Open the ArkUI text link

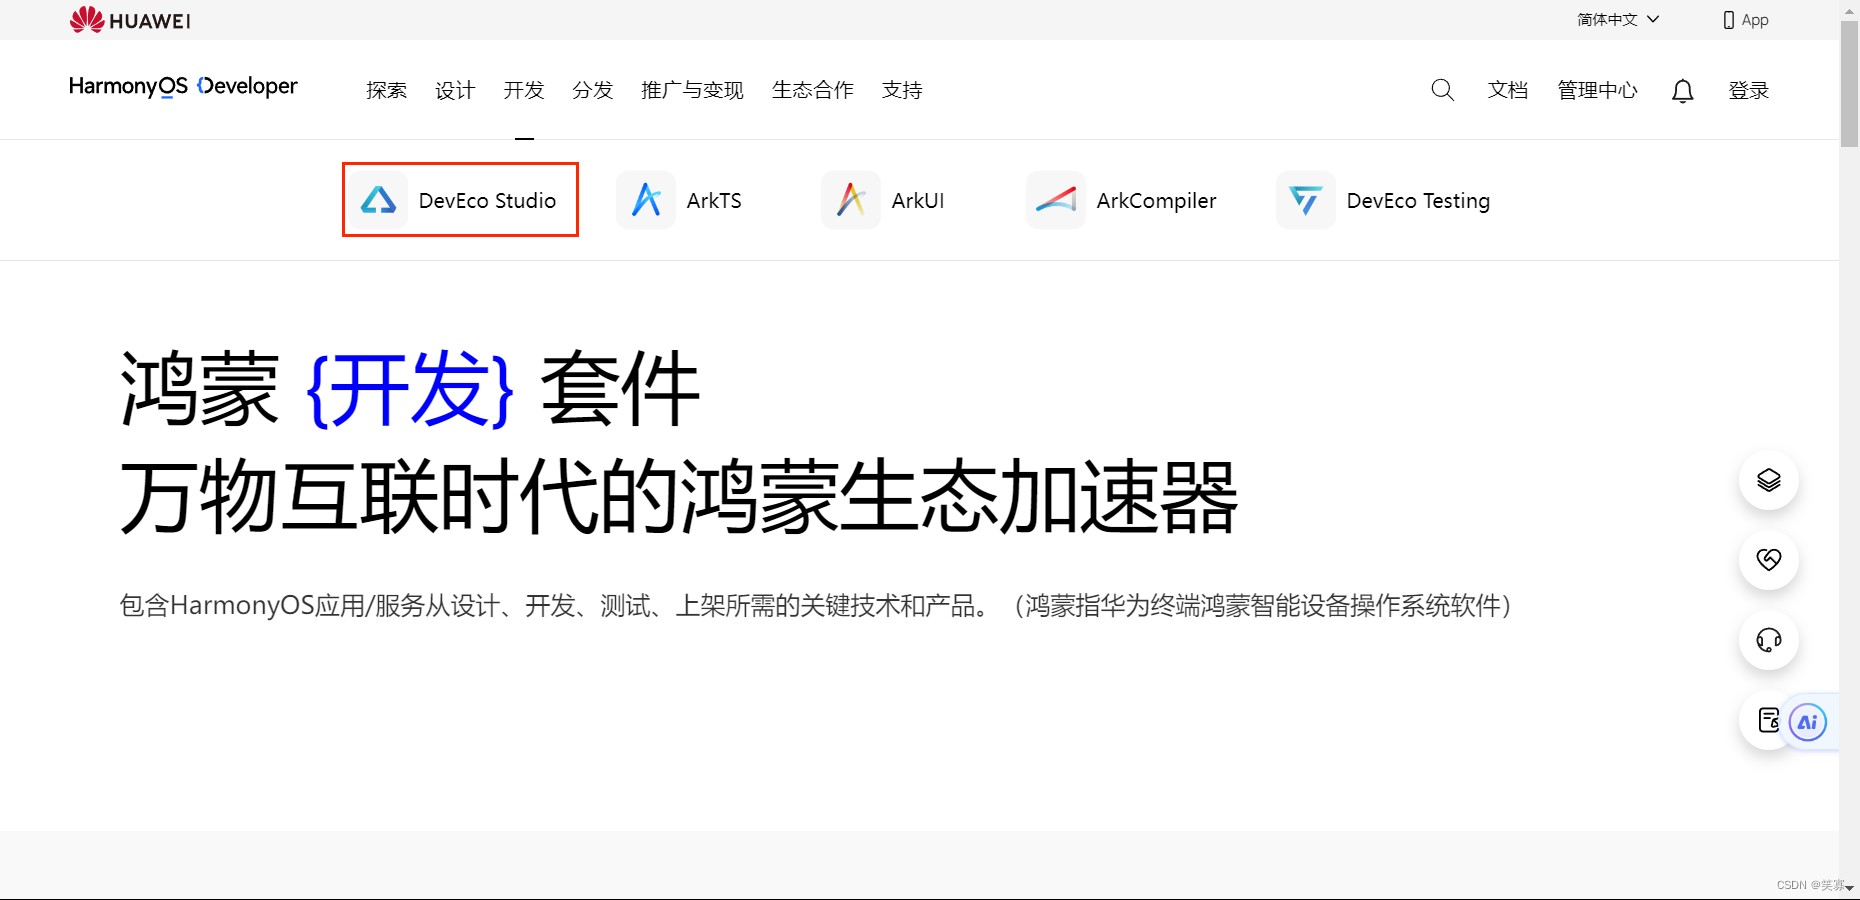point(918,200)
